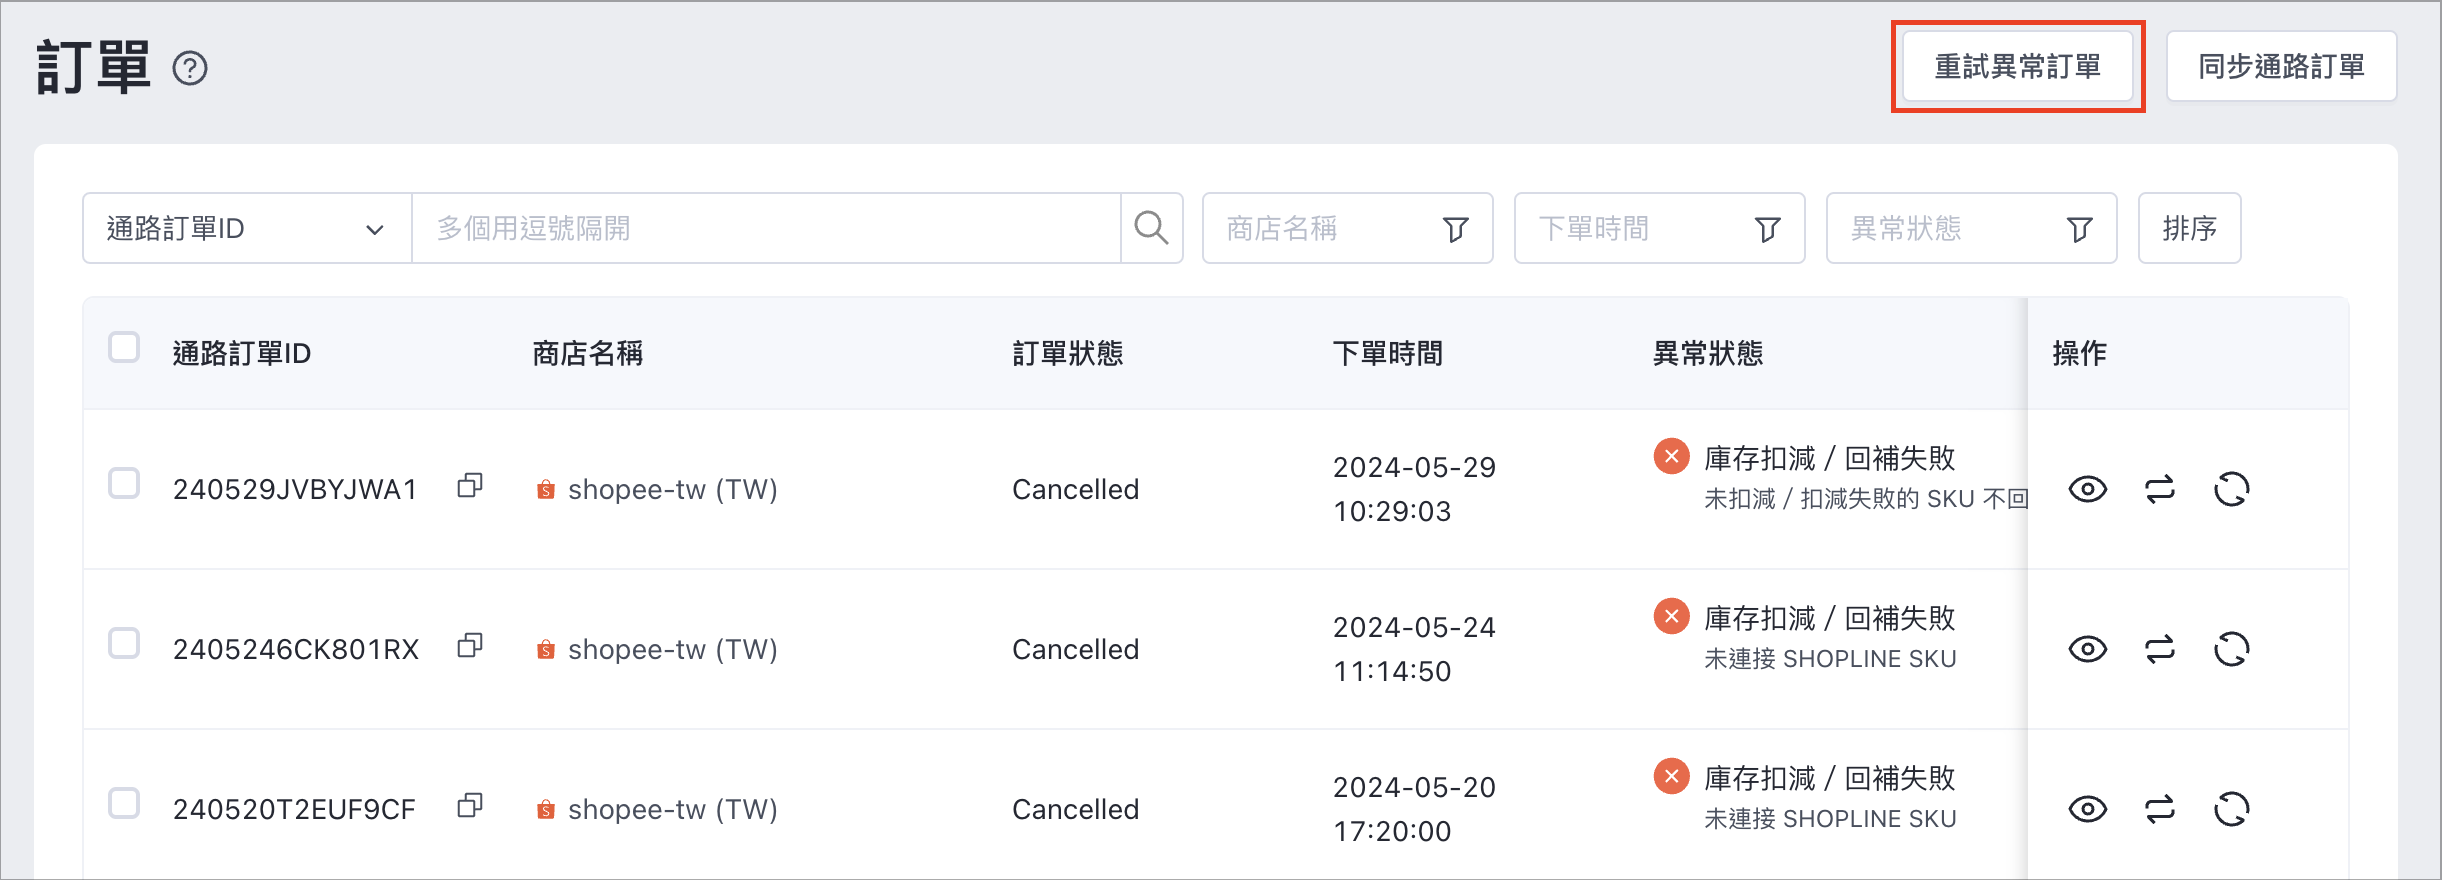Click 庫存扣減 / 回補失敗 label in 240529JVBYJWA1 row
Viewport: 2442px width, 880px height.
tap(1830, 458)
